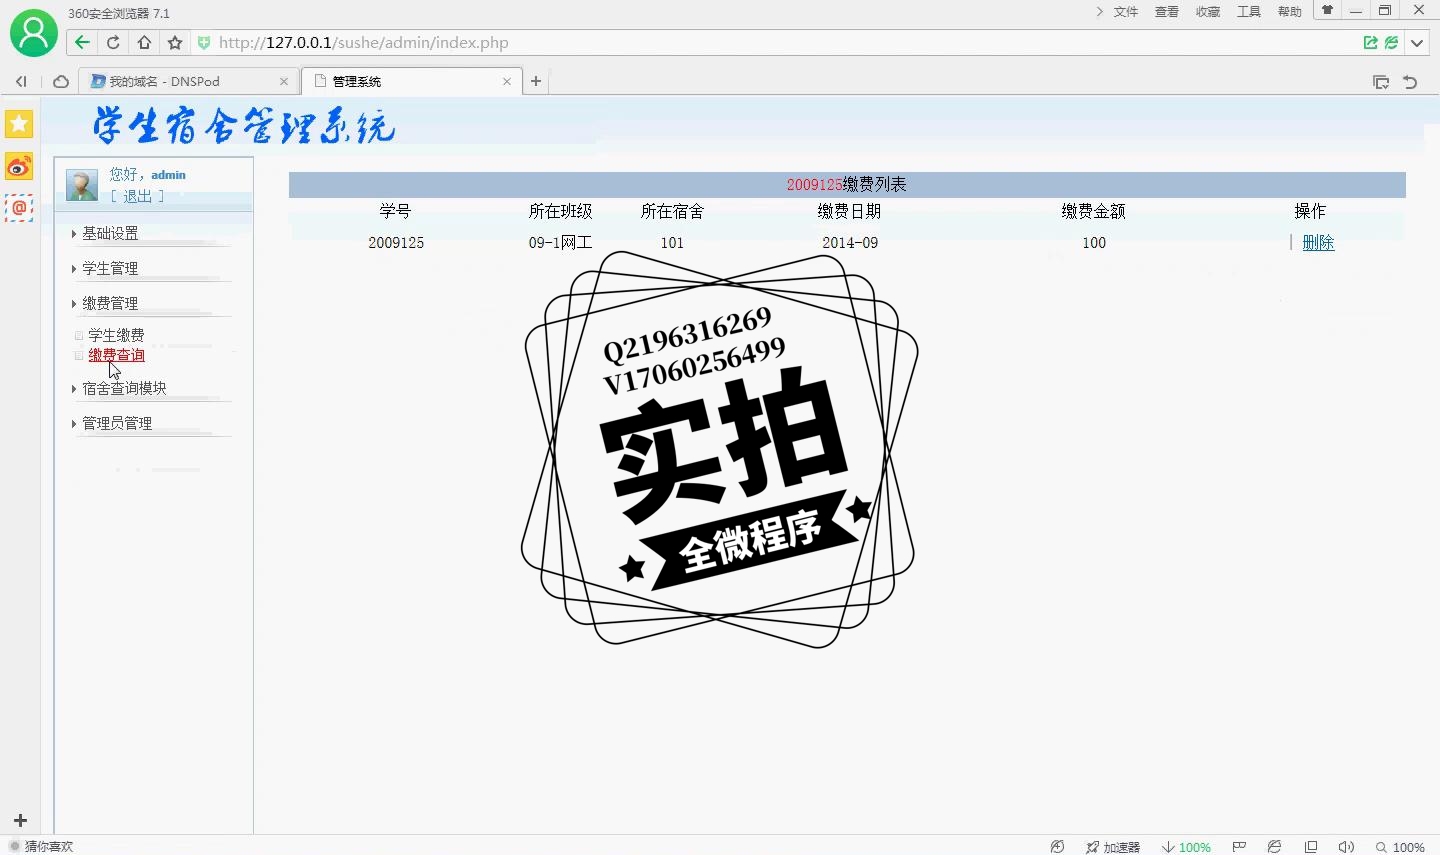Click the dormitory cell 101

click(x=672, y=243)
